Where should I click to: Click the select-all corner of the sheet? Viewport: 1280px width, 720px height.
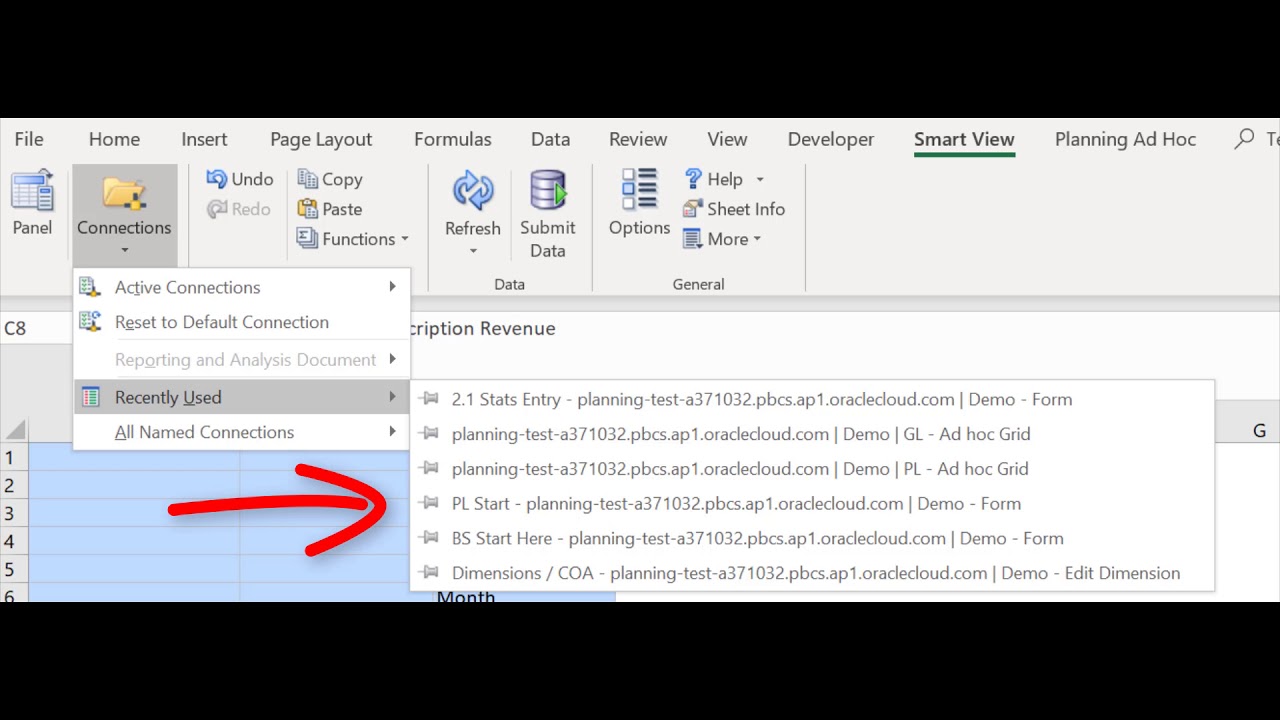point(14,431)
